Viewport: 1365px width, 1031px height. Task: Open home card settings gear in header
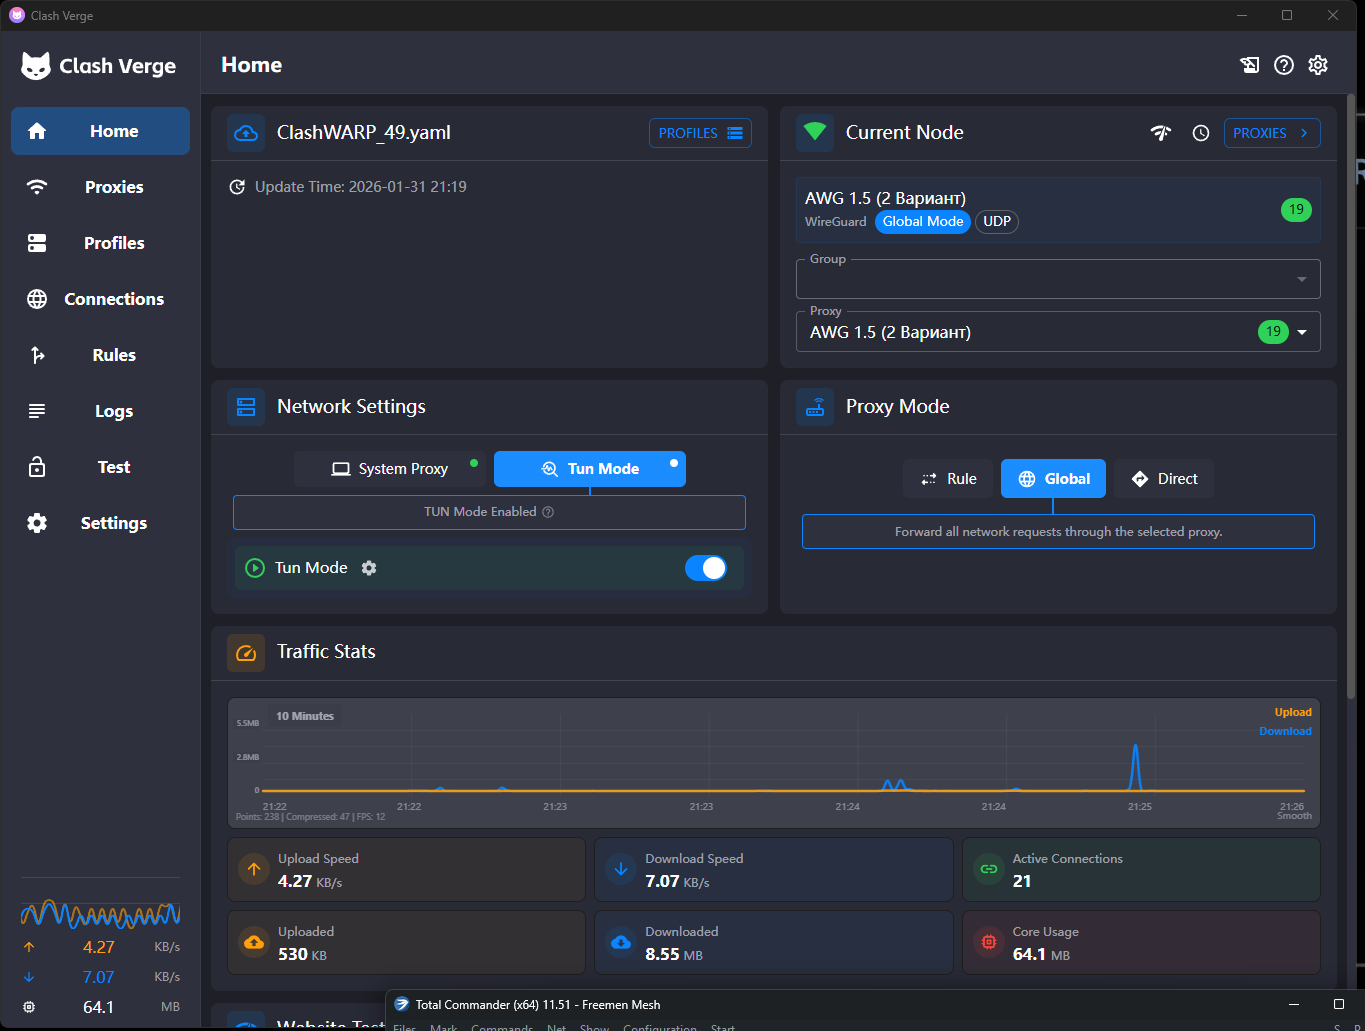click(1318, 65)
